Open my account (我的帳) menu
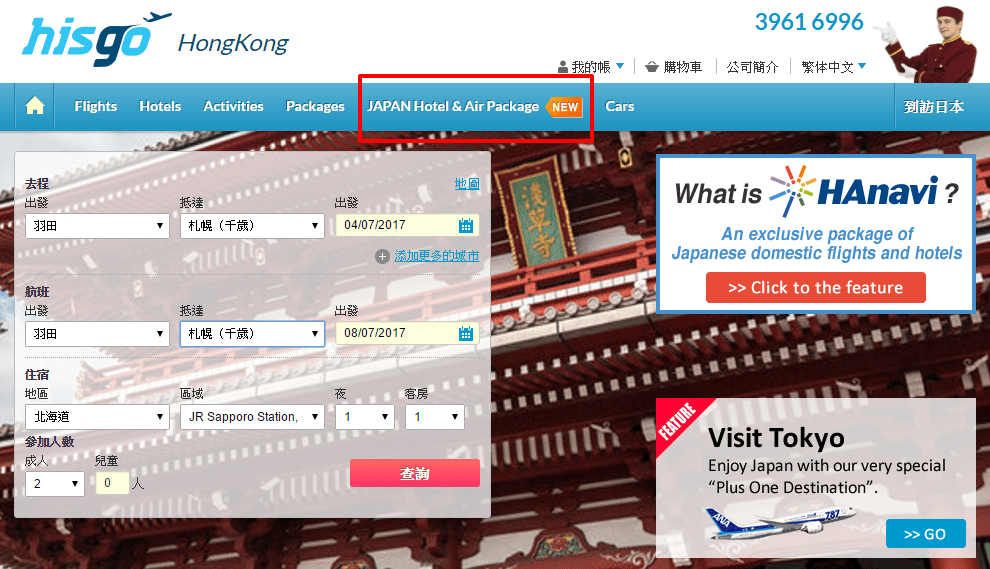The width and height of the screenshot is (990, 569). 591,67
